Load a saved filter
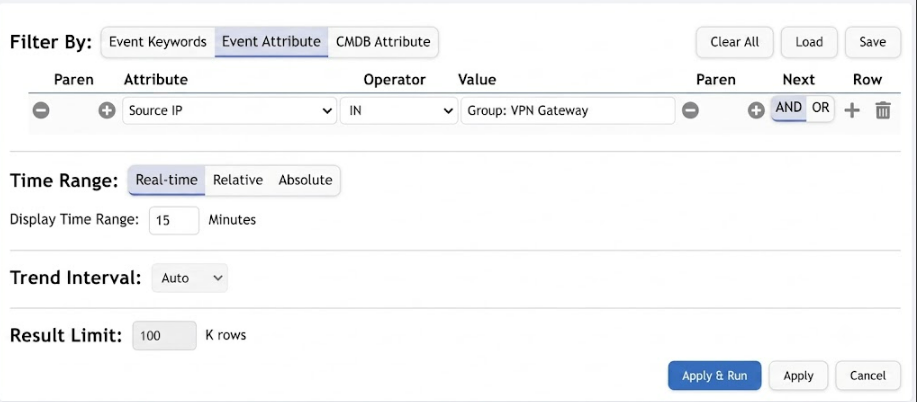 click(x=809, y=42)
